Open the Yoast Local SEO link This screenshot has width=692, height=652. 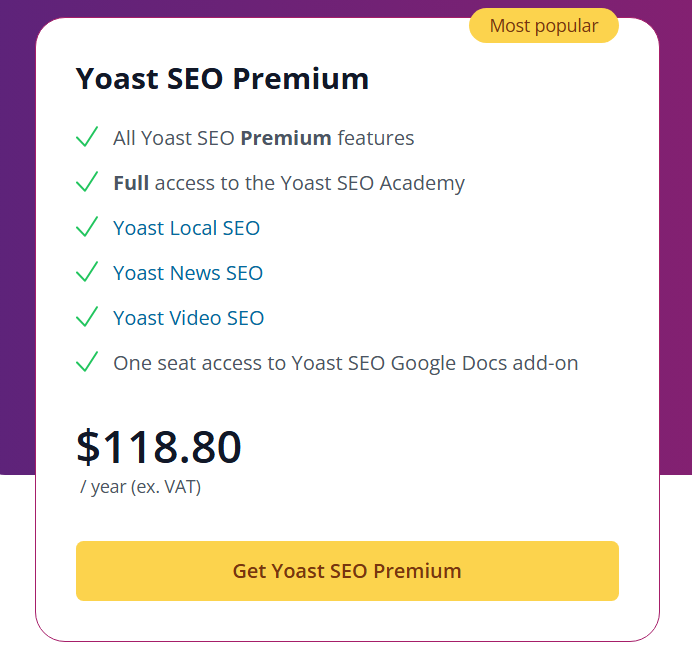pyautogui.click(x=186, y=228)
